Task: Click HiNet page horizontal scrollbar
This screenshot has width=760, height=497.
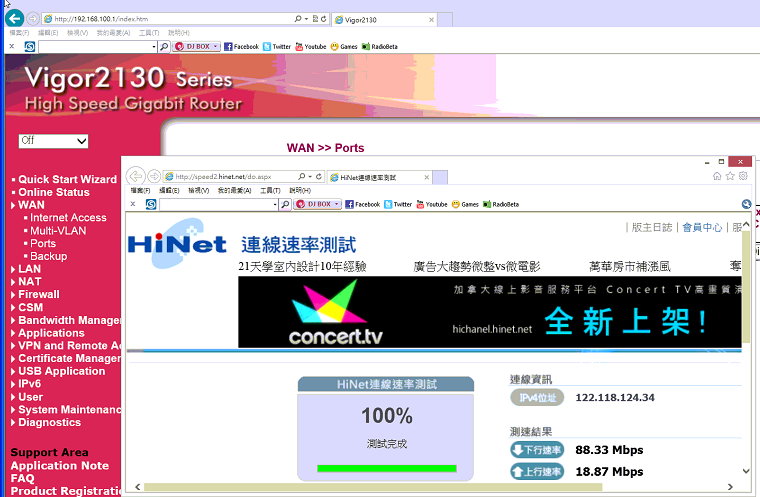Action: point(373,486)
